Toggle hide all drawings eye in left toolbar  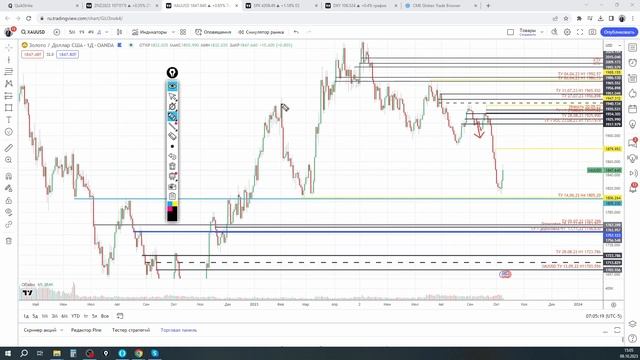pos(9,212)
